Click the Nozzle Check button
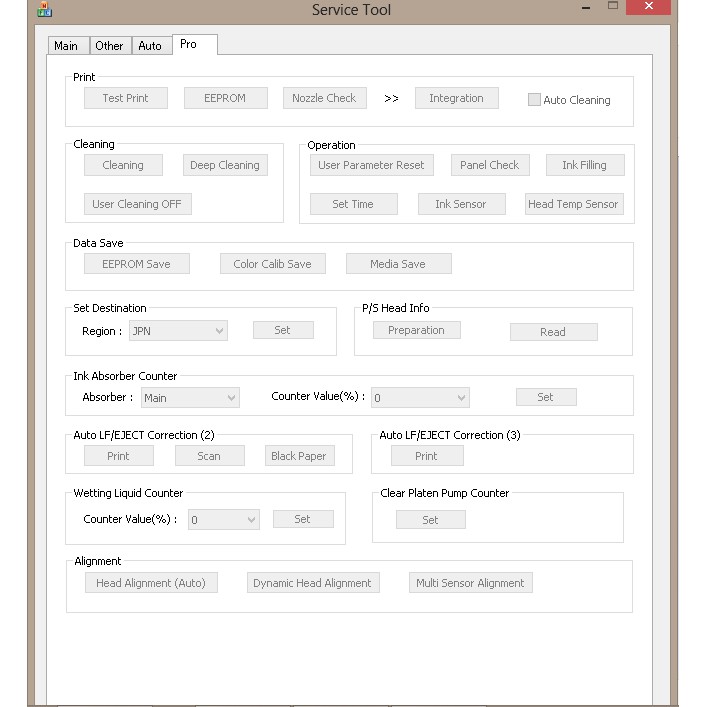707x707 pixels. (324, 98)
